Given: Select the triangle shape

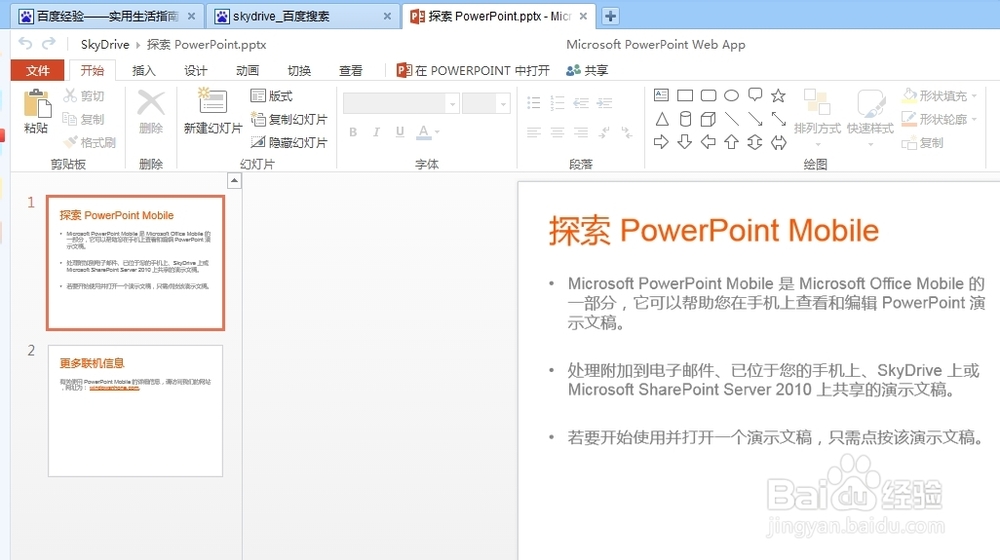Looking at the screenshot, I should click(662, 119).
